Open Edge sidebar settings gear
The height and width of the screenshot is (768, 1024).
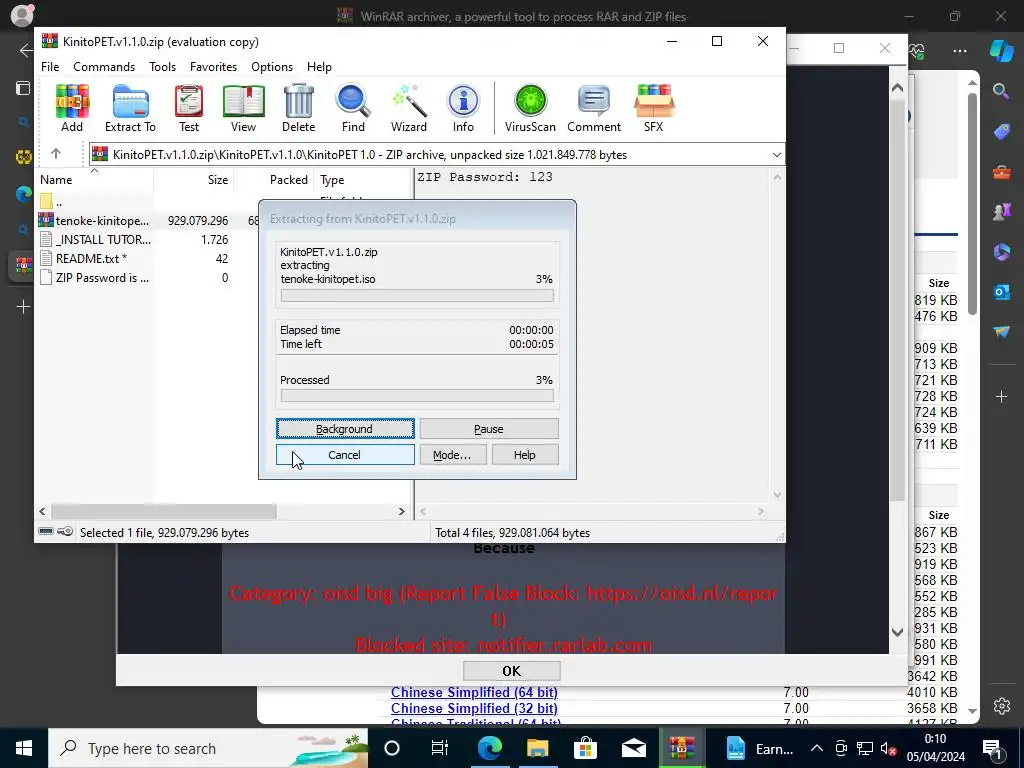[x=1001, y=706]
